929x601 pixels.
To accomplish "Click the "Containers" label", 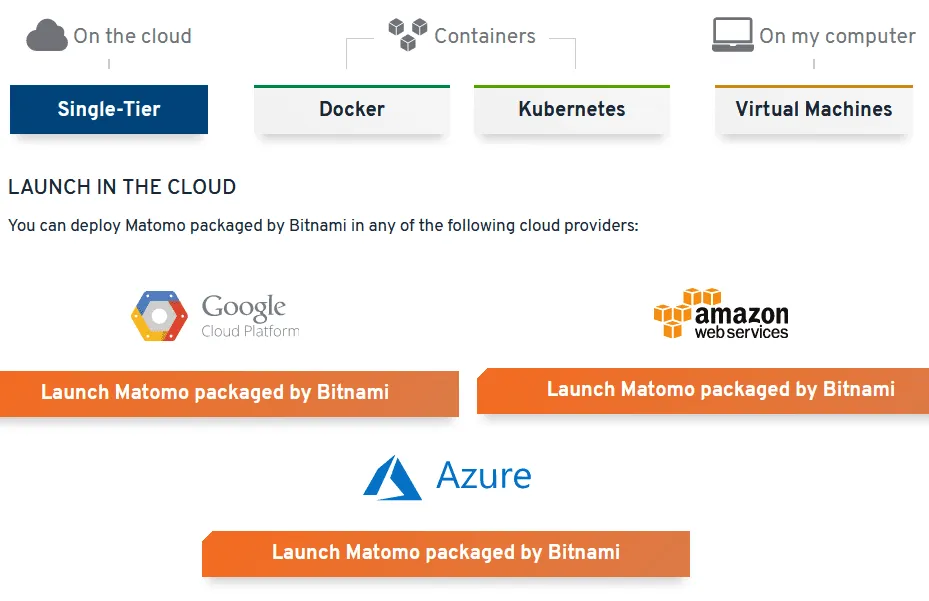I will tap(484, 36).
